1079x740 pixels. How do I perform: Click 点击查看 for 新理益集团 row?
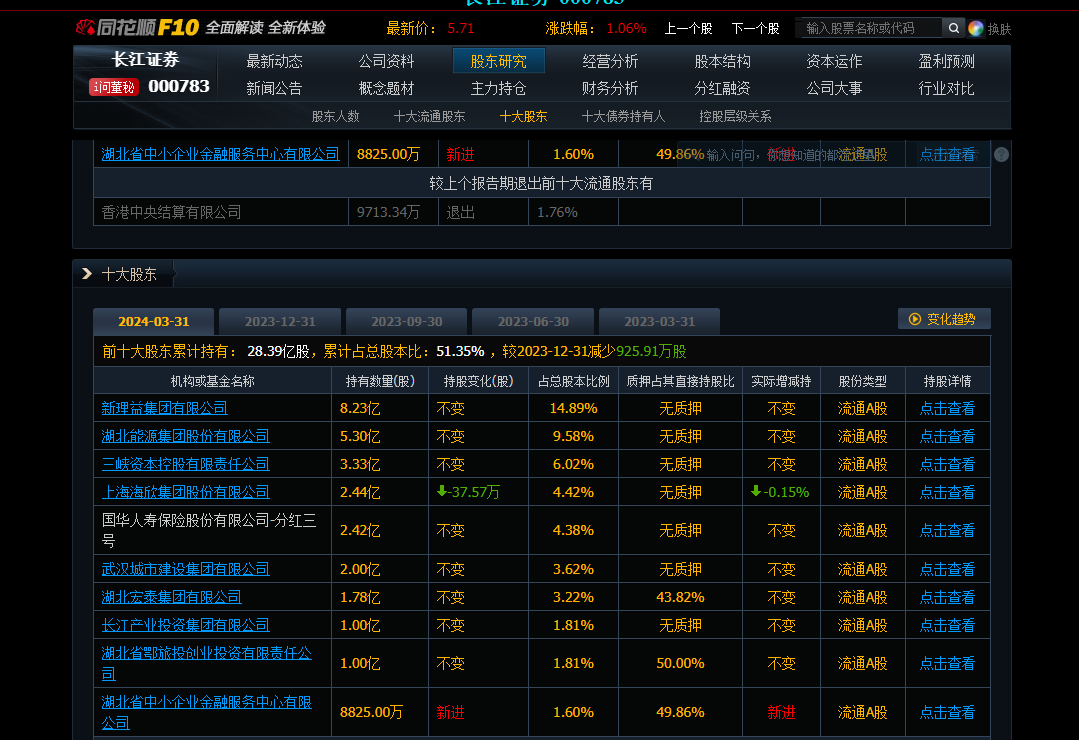tap(948, 408)
